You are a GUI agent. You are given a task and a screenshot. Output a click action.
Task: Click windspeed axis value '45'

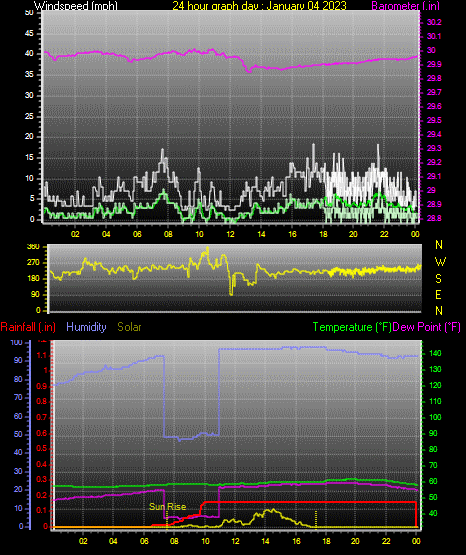pyautogui.click(x=29, y=34)
